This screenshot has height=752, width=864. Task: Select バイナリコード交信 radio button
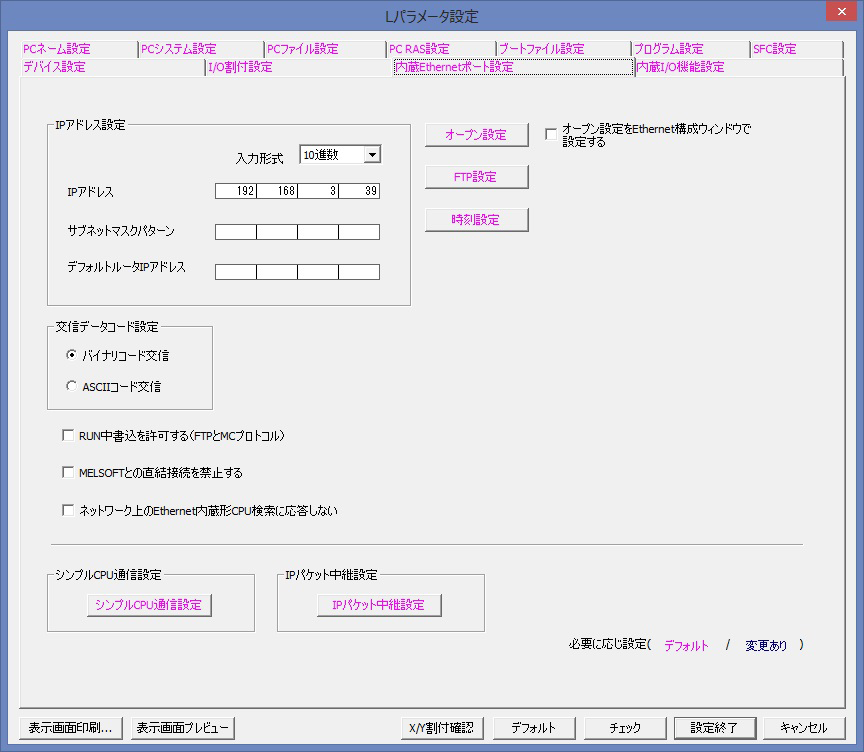(x=71, y=355)
